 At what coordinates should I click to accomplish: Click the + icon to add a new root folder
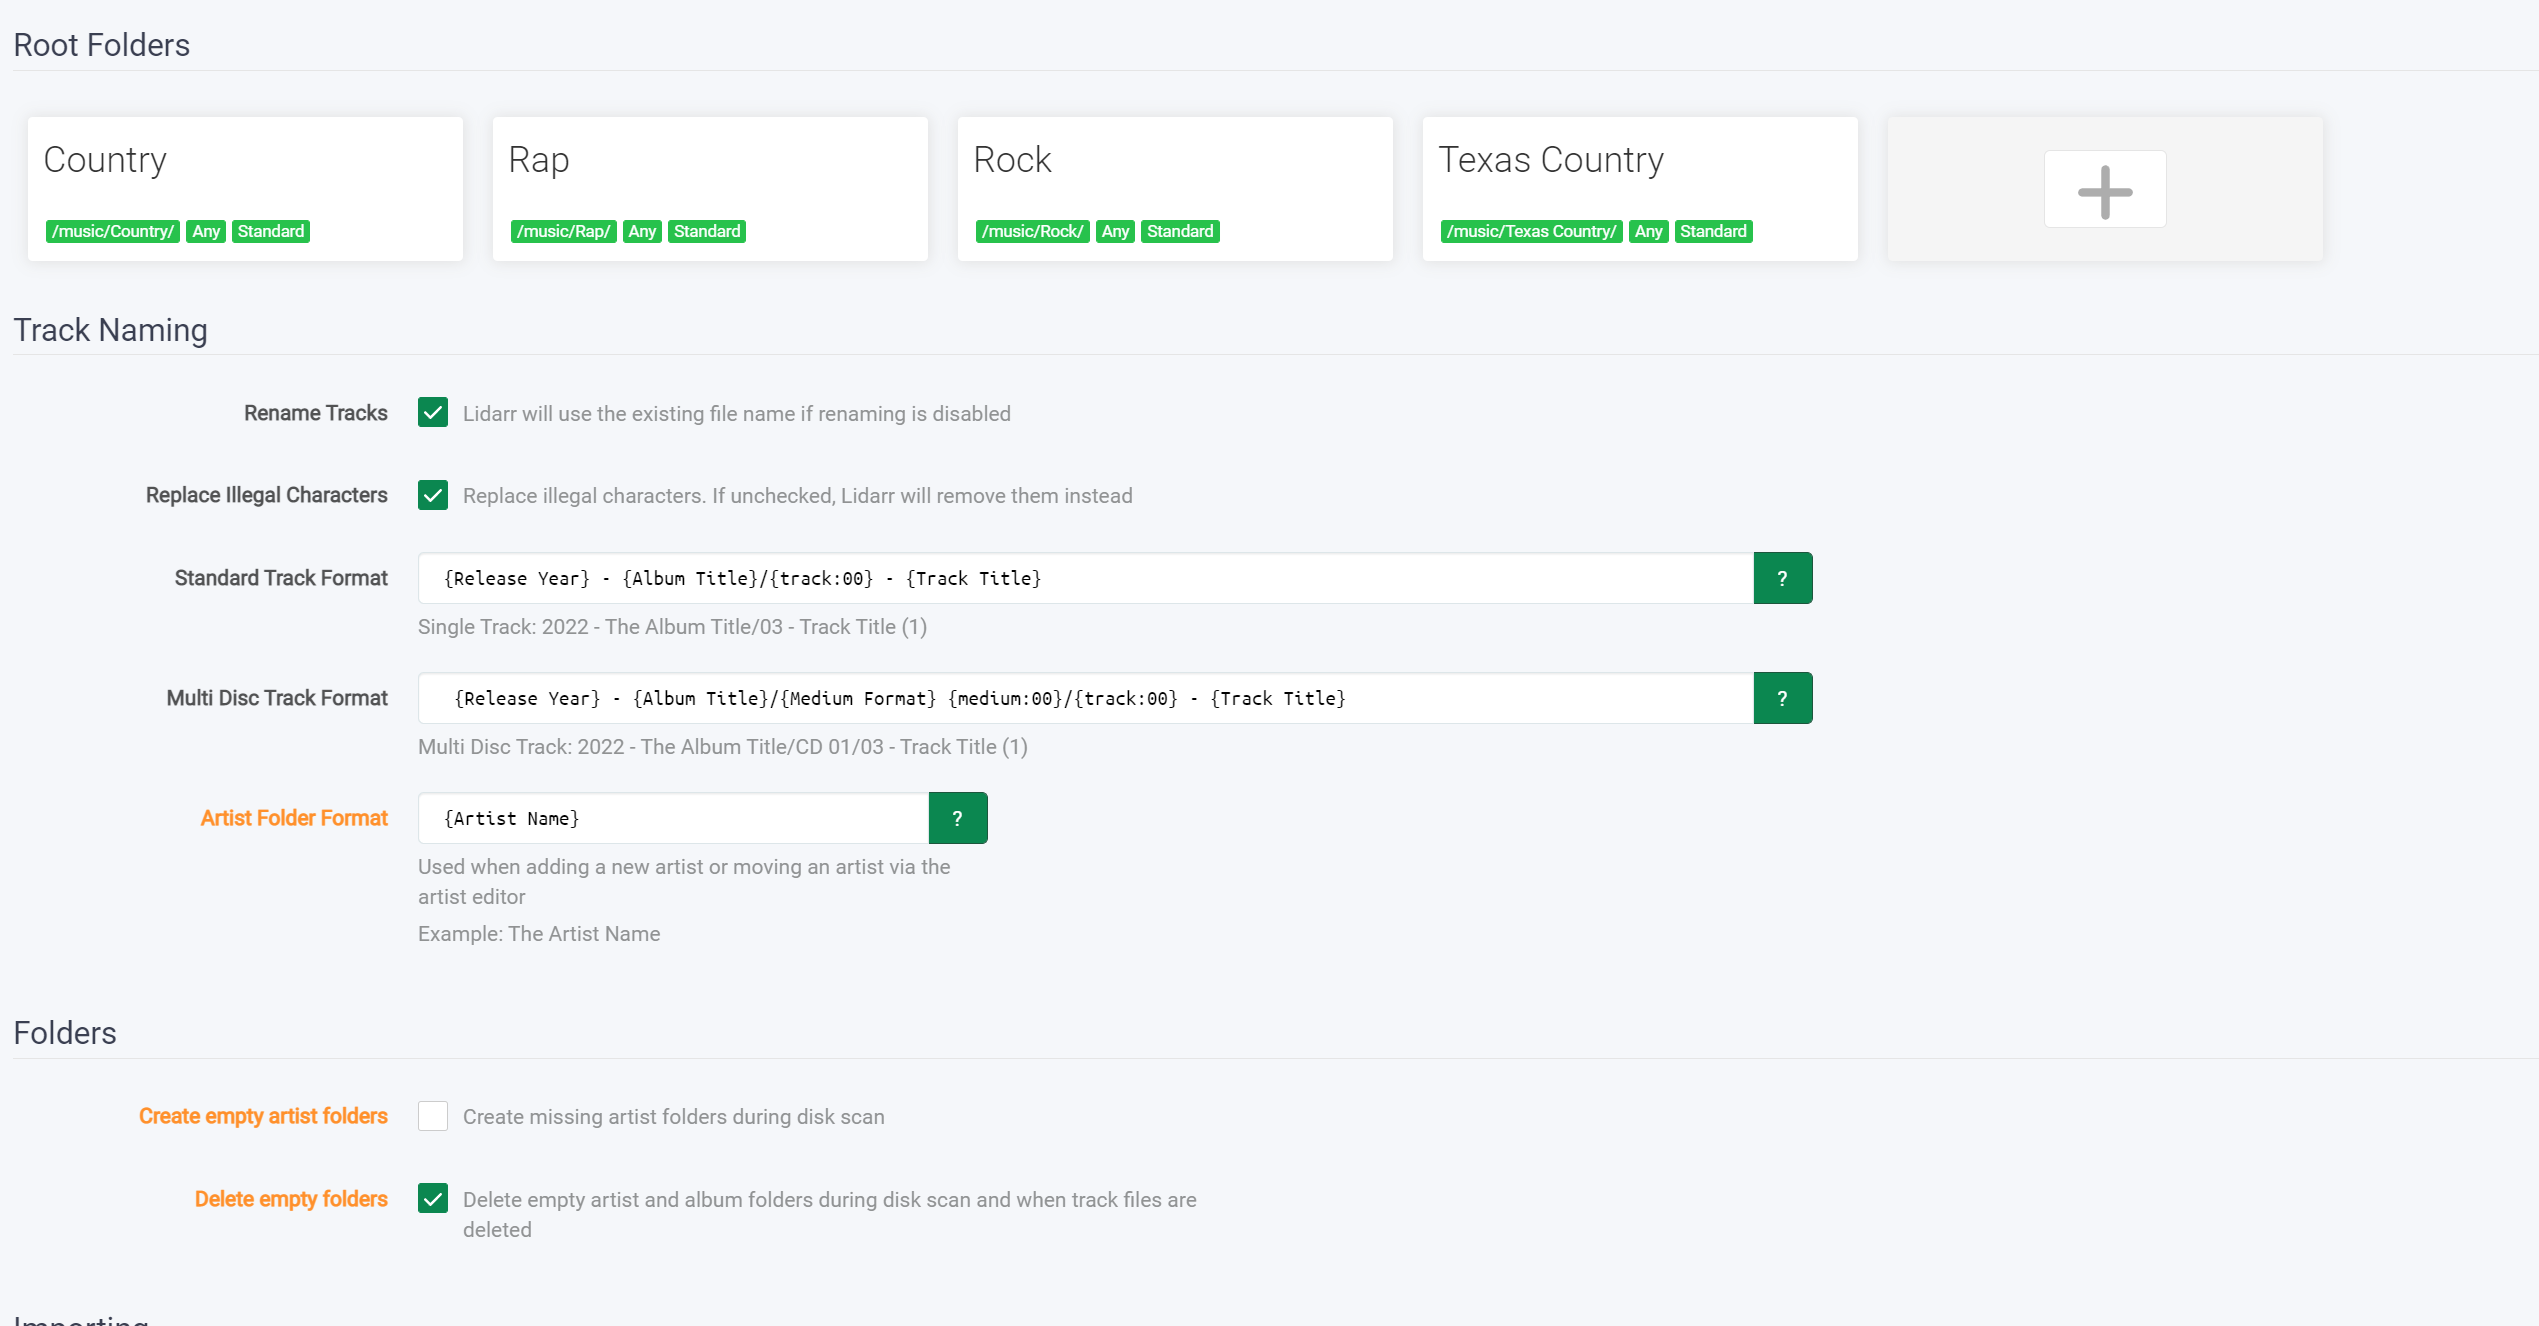(x=2103, y=189)
